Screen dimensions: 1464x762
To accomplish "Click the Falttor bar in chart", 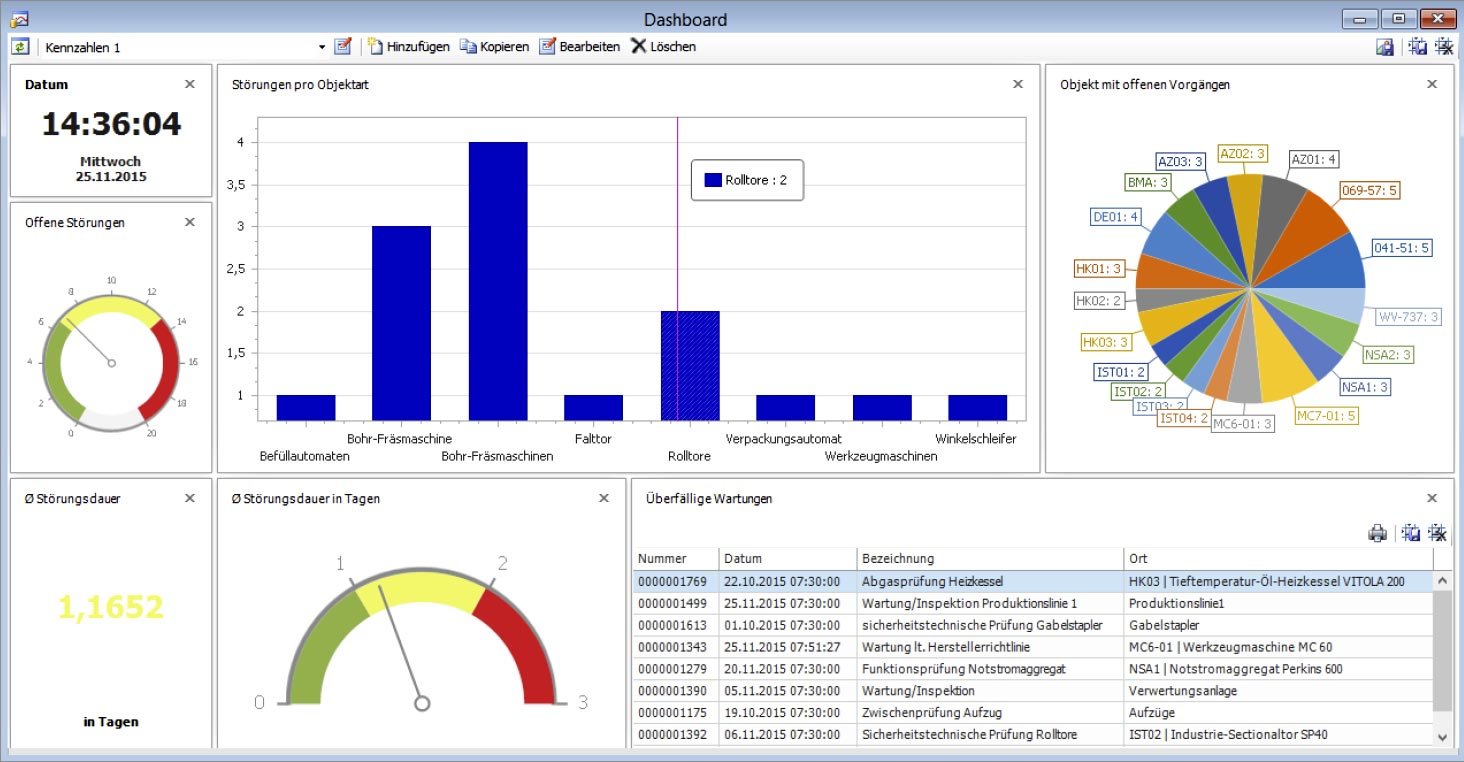I will coord(594,407).
